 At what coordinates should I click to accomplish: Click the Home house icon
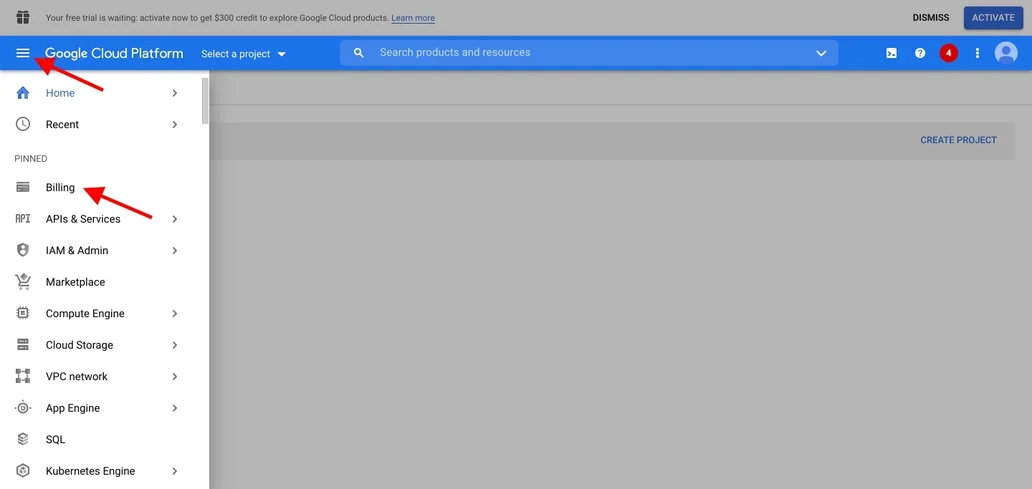coord(23,93)
